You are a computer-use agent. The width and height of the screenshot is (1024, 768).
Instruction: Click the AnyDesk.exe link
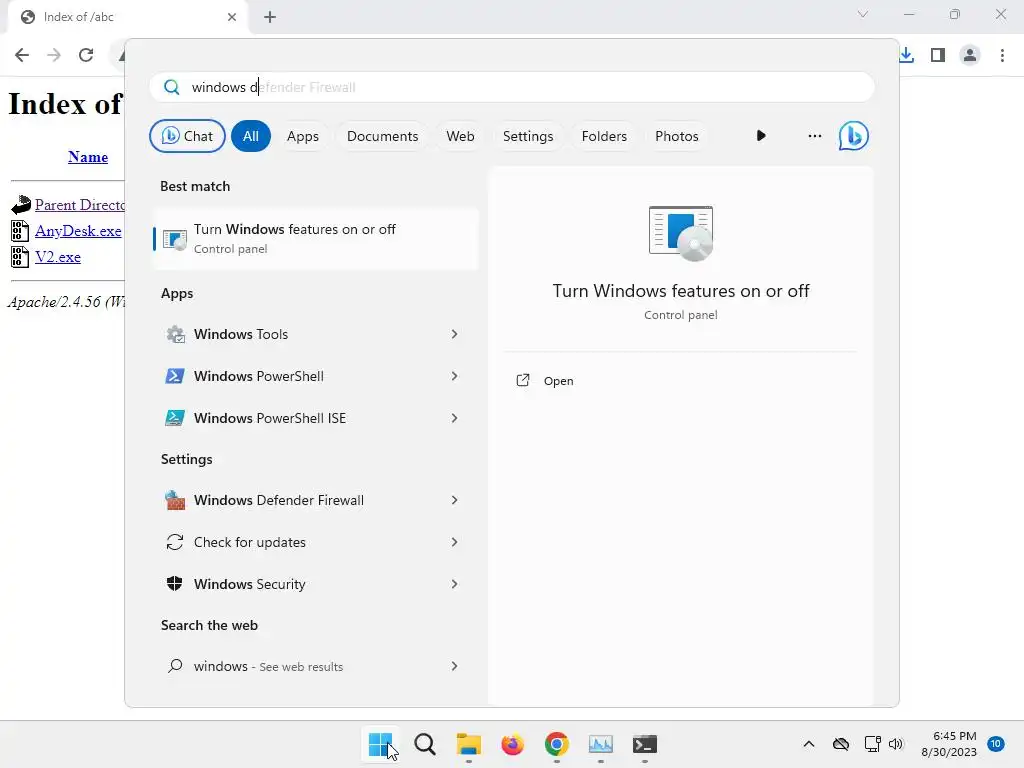coord(78,231)
